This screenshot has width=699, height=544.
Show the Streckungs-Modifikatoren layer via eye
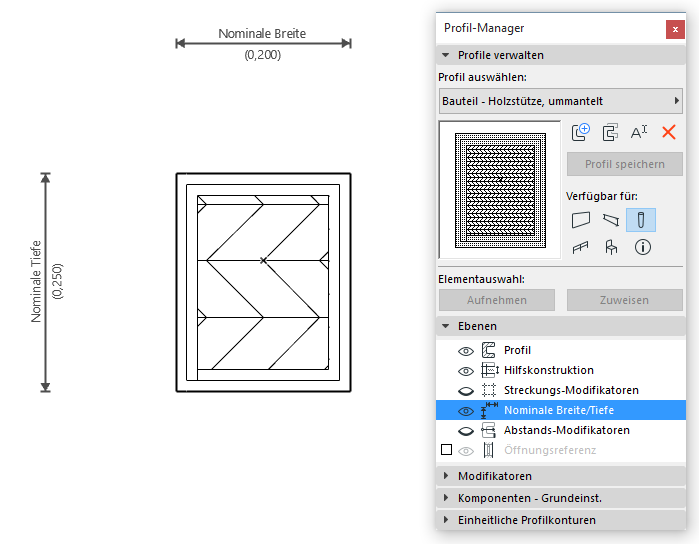pos(466,391)
